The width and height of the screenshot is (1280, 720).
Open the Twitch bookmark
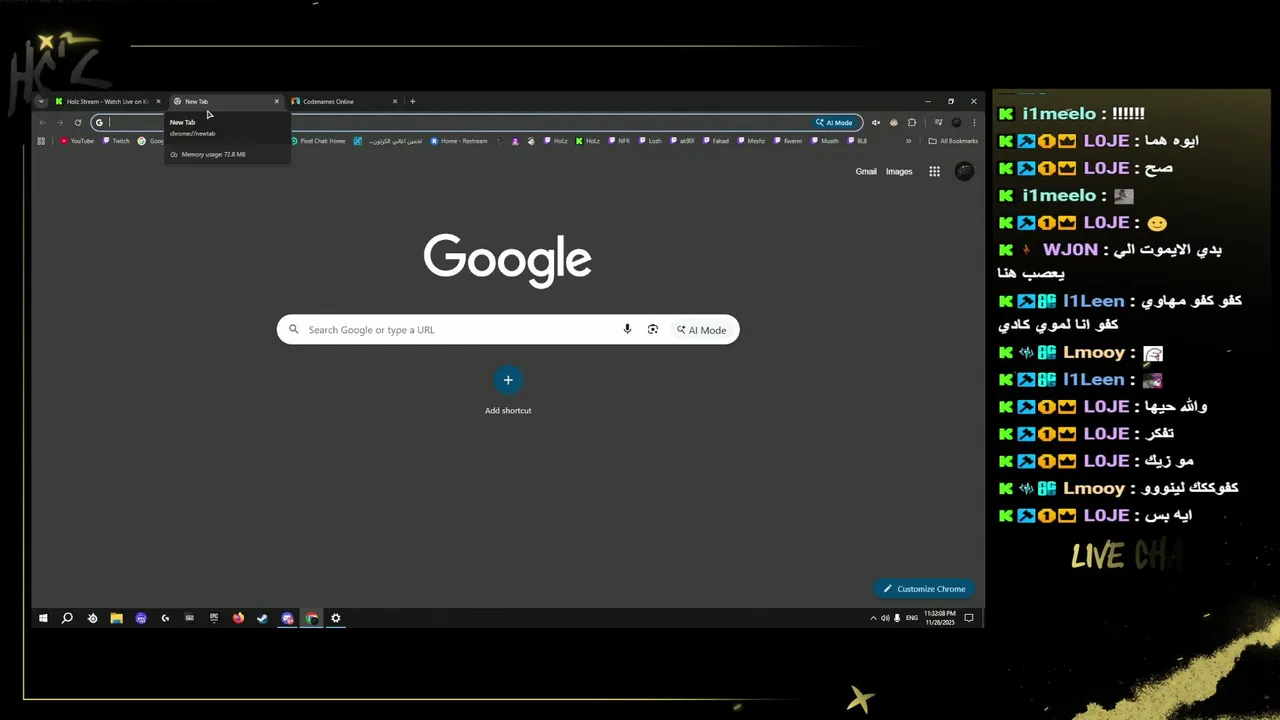pyautogui.click(x=116, y=141)
